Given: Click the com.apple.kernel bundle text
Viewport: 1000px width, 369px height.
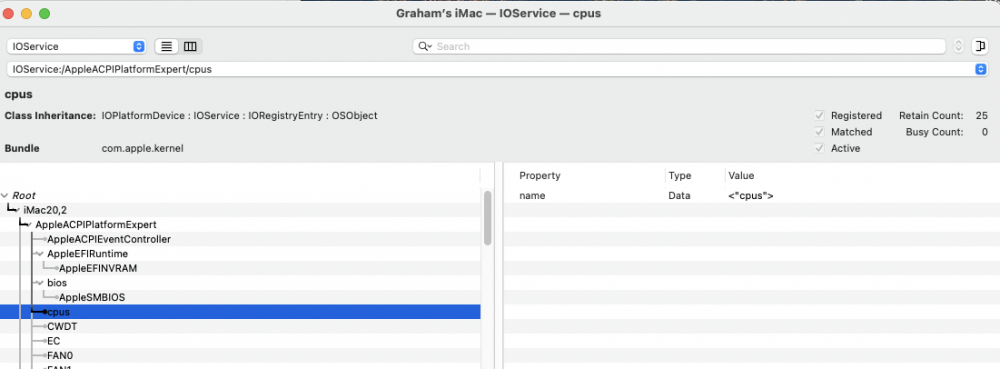Looking at the screenshot, I should (x=143, y=148).
